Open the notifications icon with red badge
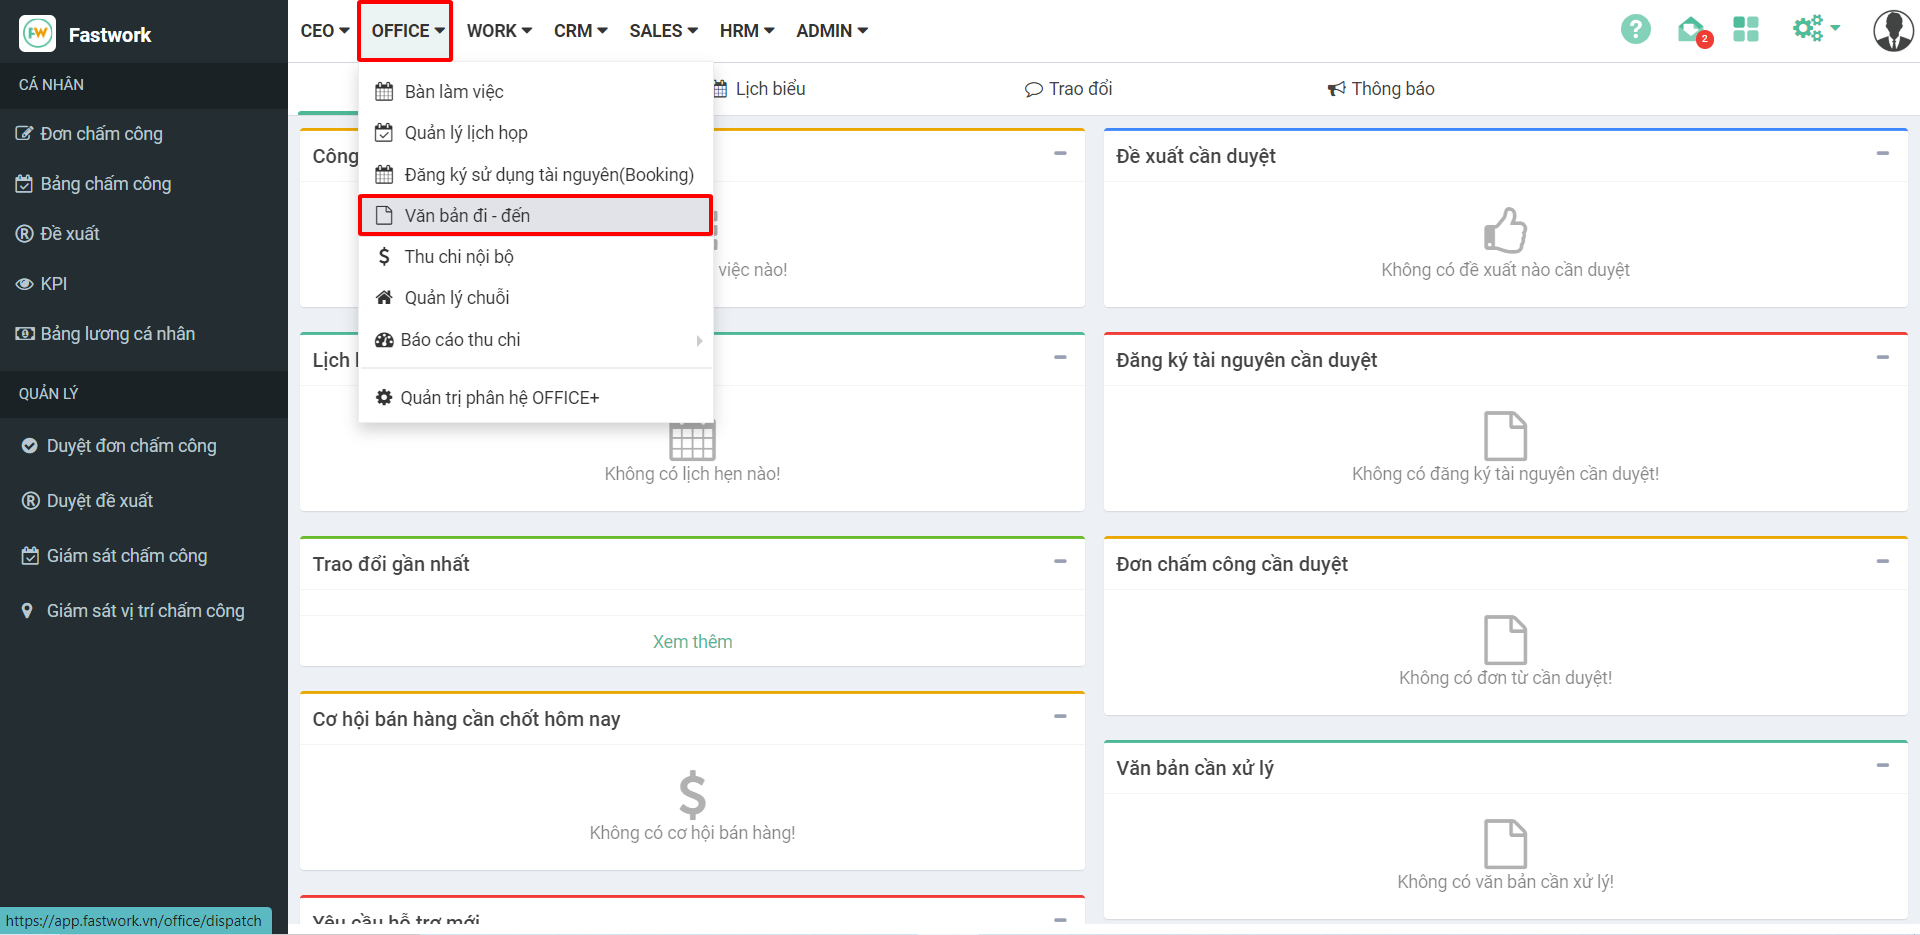The image size is (1920, 935). 1692,31
